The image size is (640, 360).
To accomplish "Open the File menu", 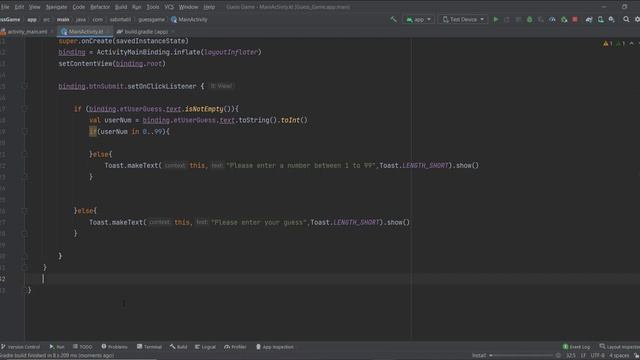I will 5,7.
